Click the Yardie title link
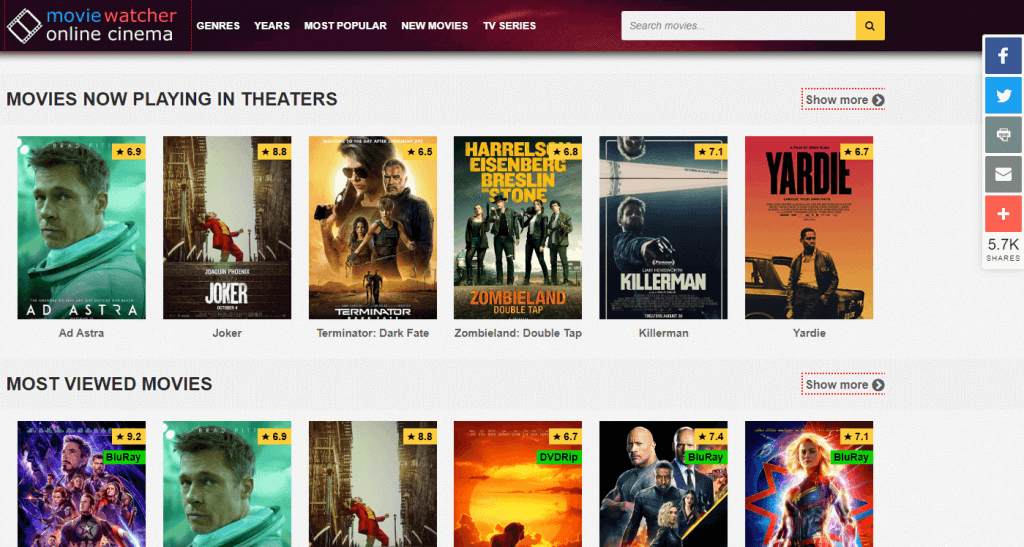The image size is (1024, 547). click(809, 333)
